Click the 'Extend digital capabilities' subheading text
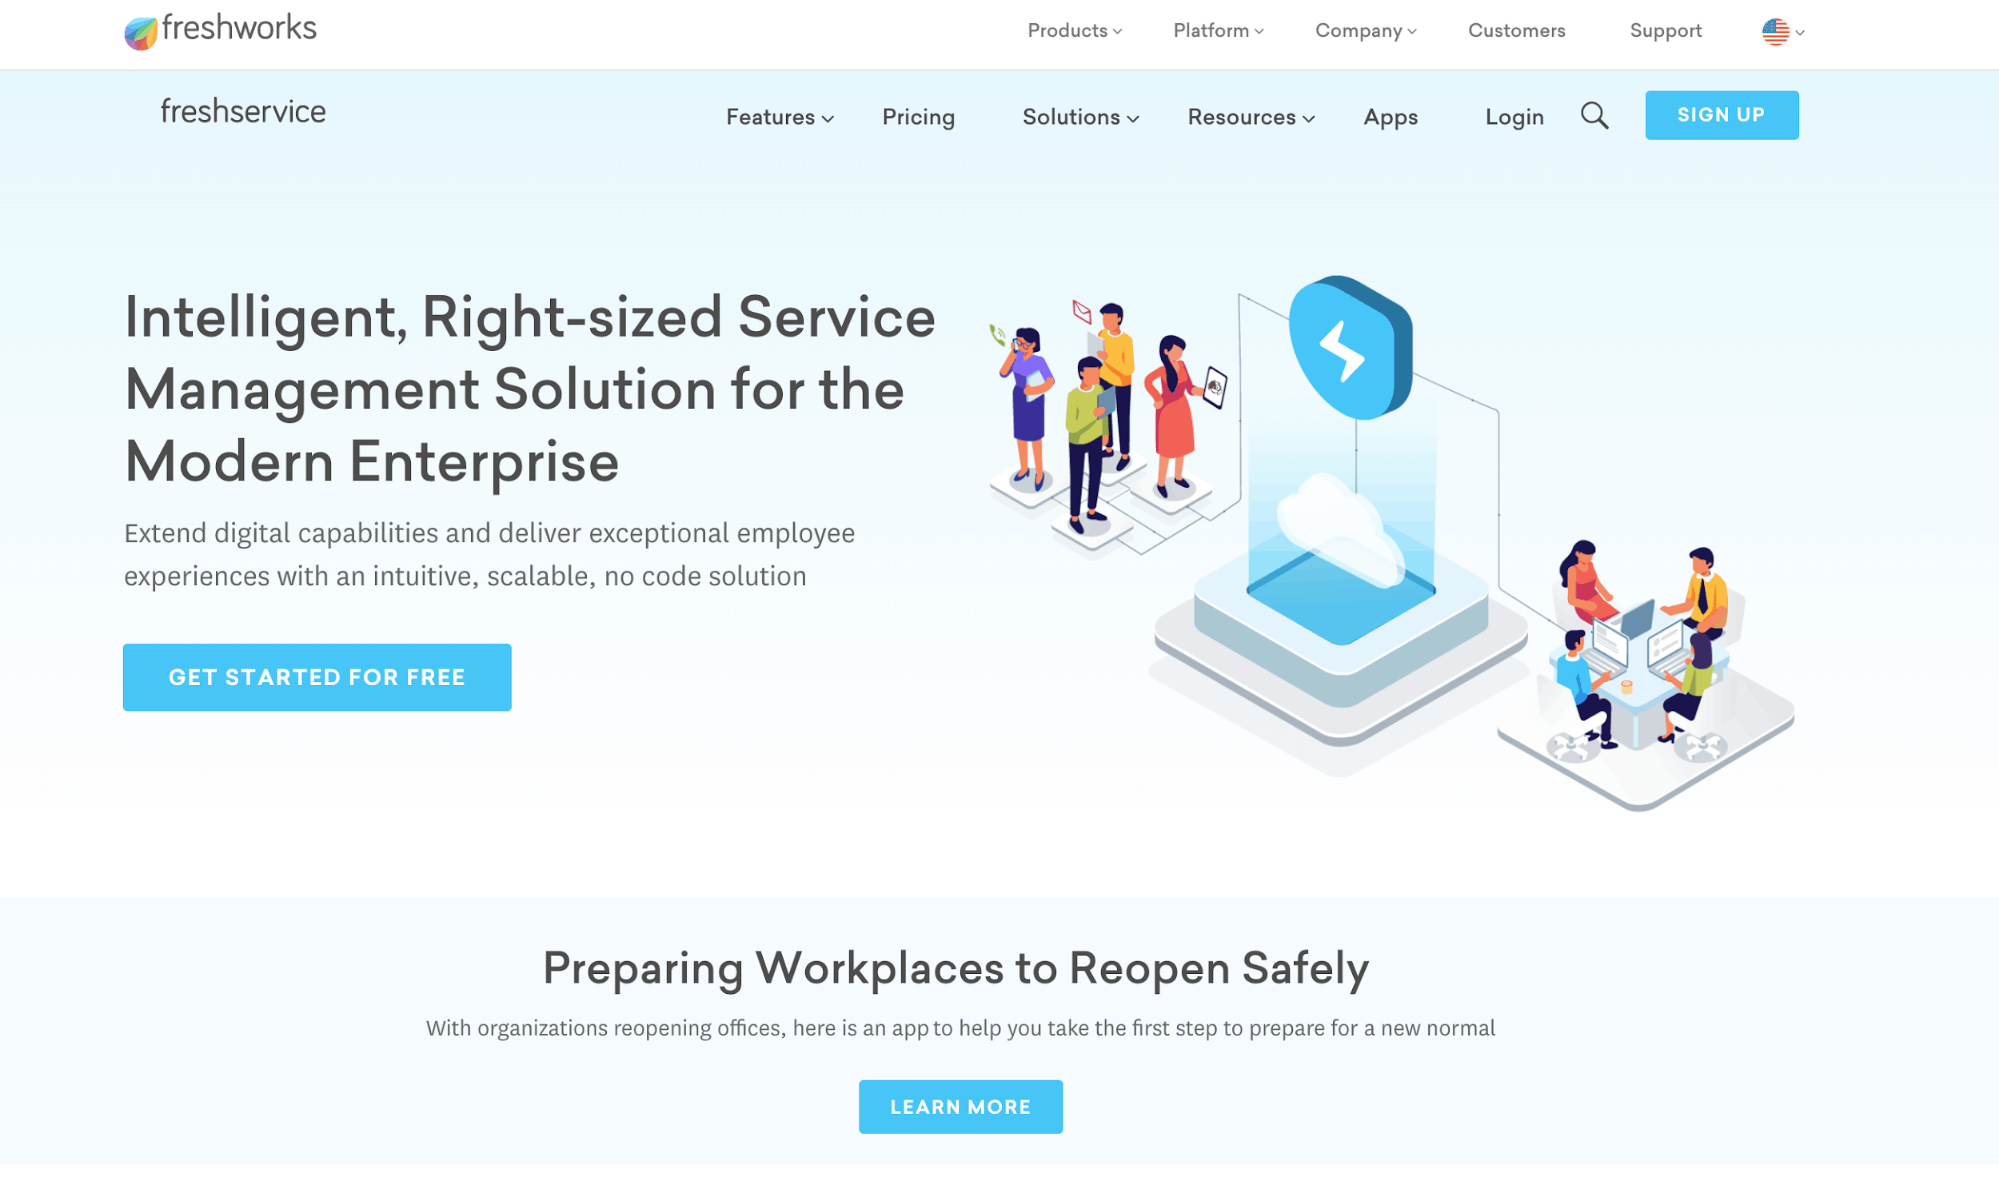The image size is (1999, 1191). (x=489, y=554)
